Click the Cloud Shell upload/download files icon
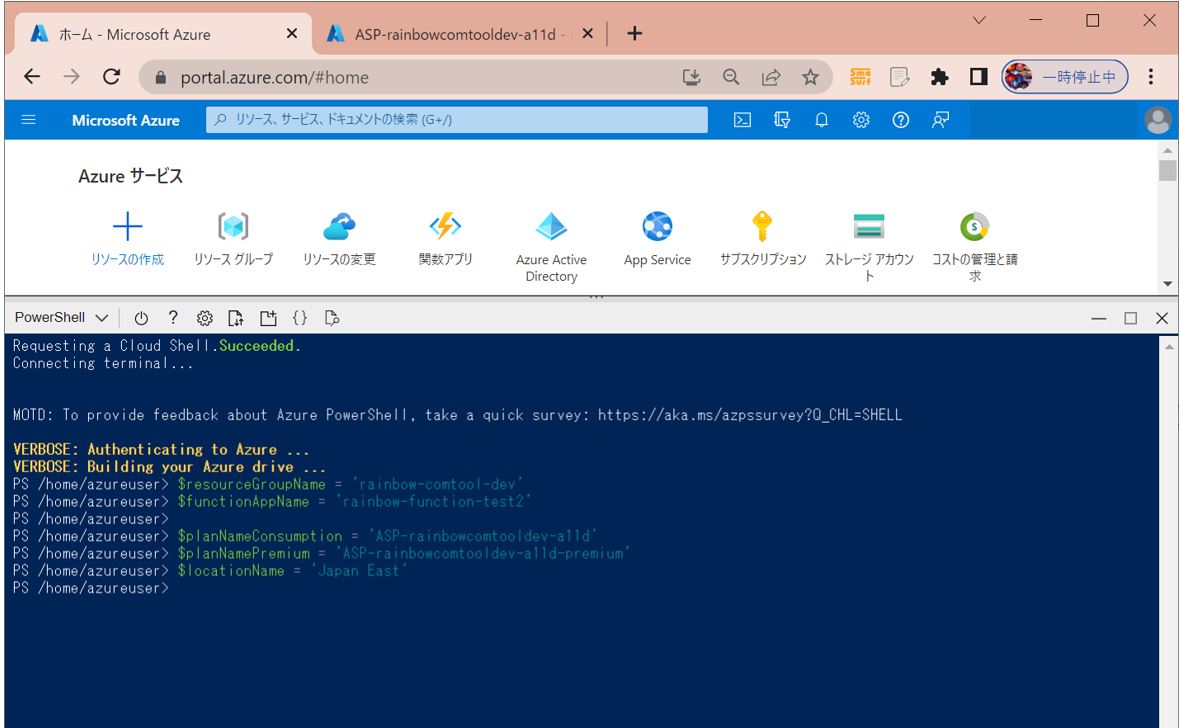 click(236, 318)
